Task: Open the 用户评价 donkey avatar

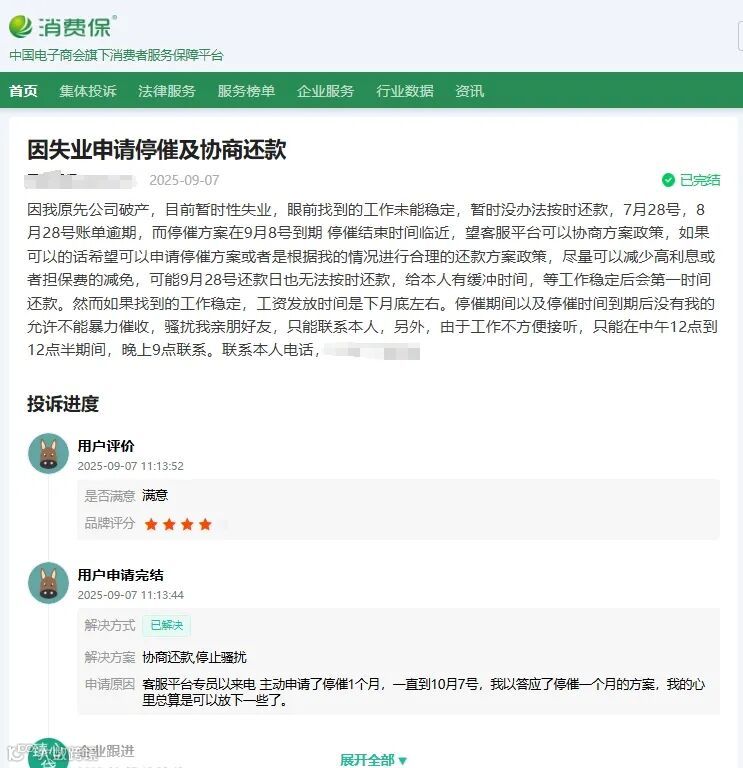Action: [x=48, y=454]
